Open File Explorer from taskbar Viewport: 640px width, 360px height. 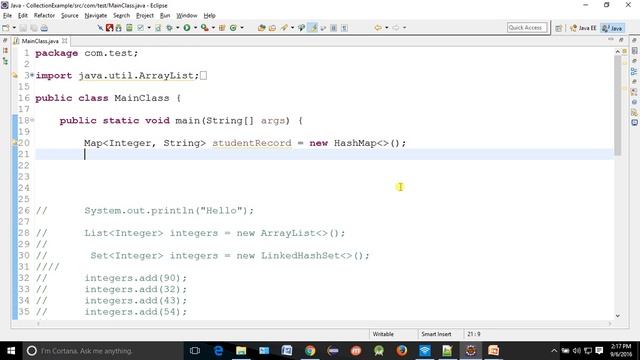(x=241, y=351)
